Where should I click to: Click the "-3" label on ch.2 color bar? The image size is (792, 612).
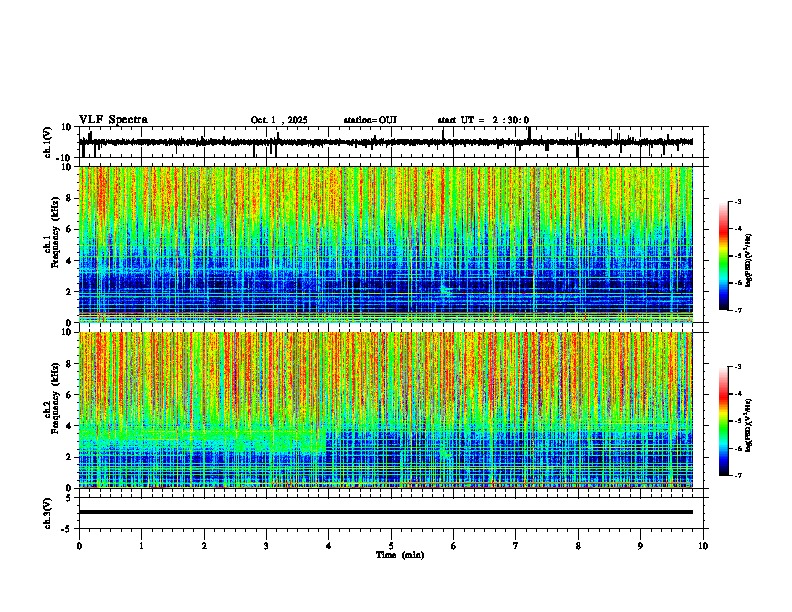pyautogui.click(x=737, y=367)
